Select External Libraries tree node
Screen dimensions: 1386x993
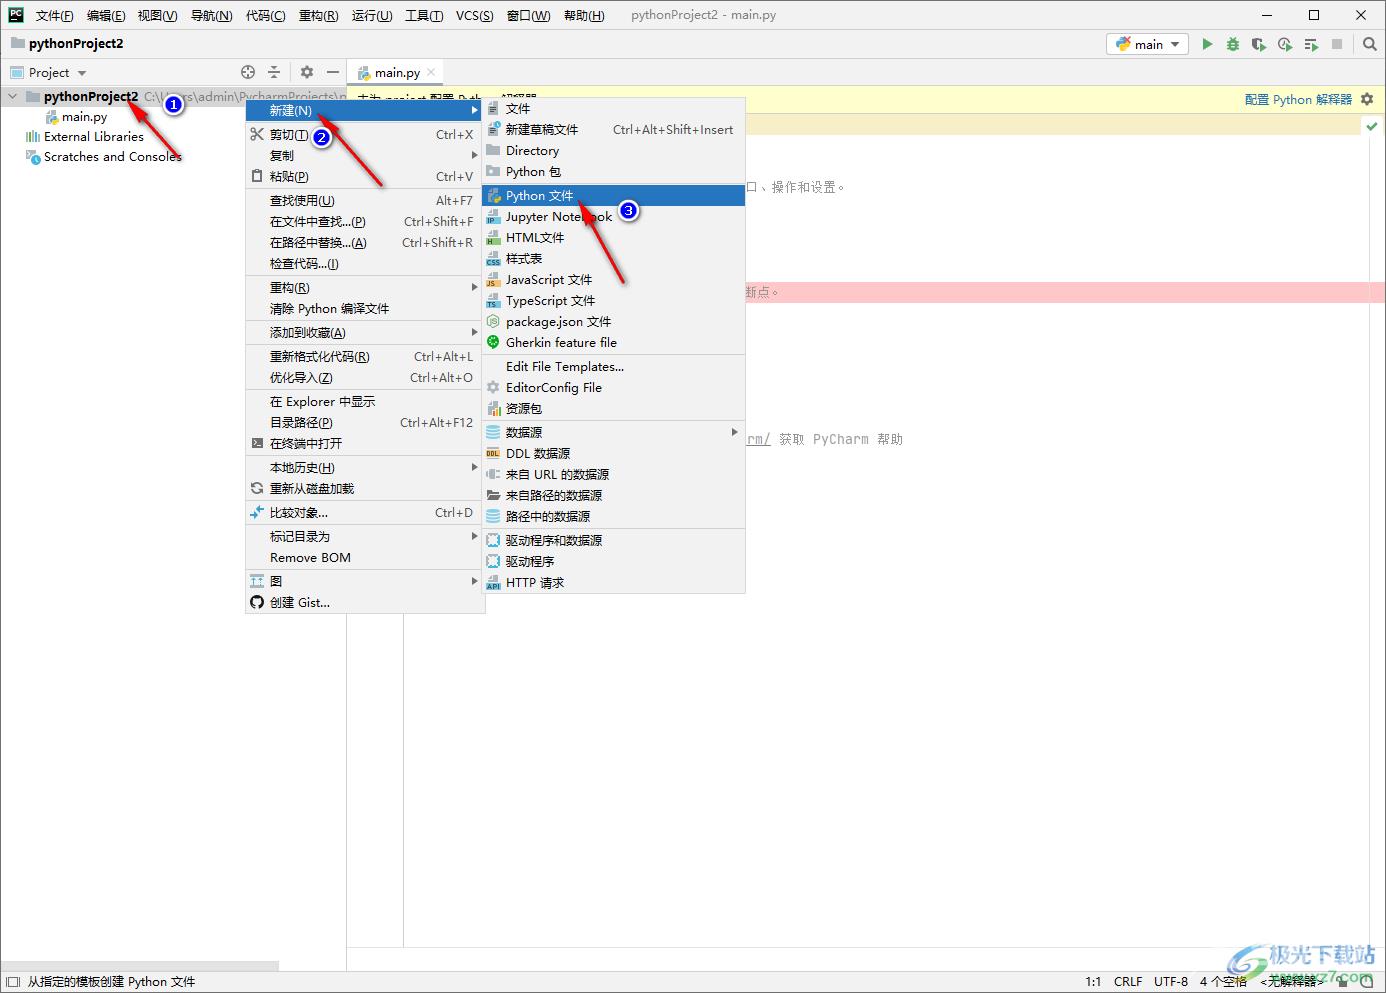tap(94, 137)
